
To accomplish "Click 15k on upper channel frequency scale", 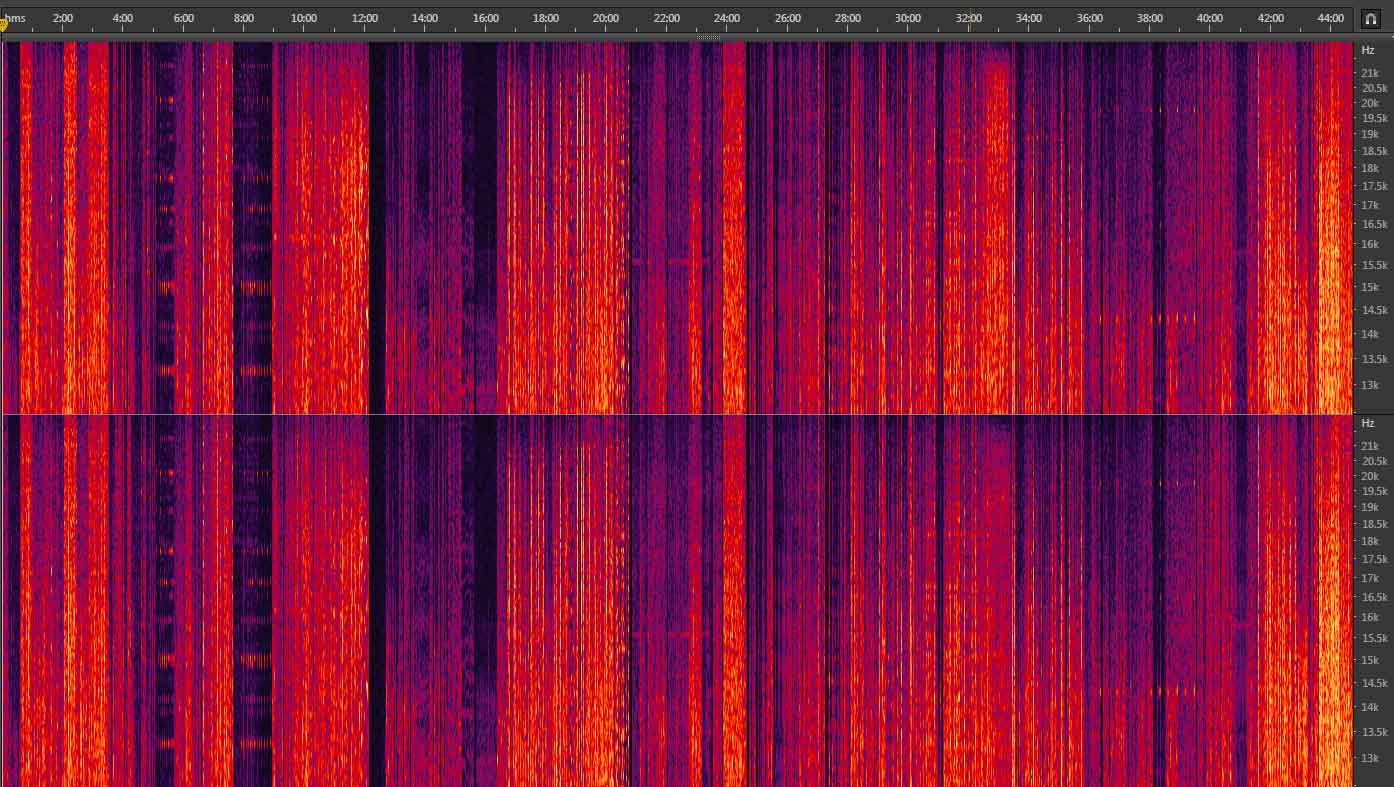I will pyautogui.click(x=1370, y=287).
